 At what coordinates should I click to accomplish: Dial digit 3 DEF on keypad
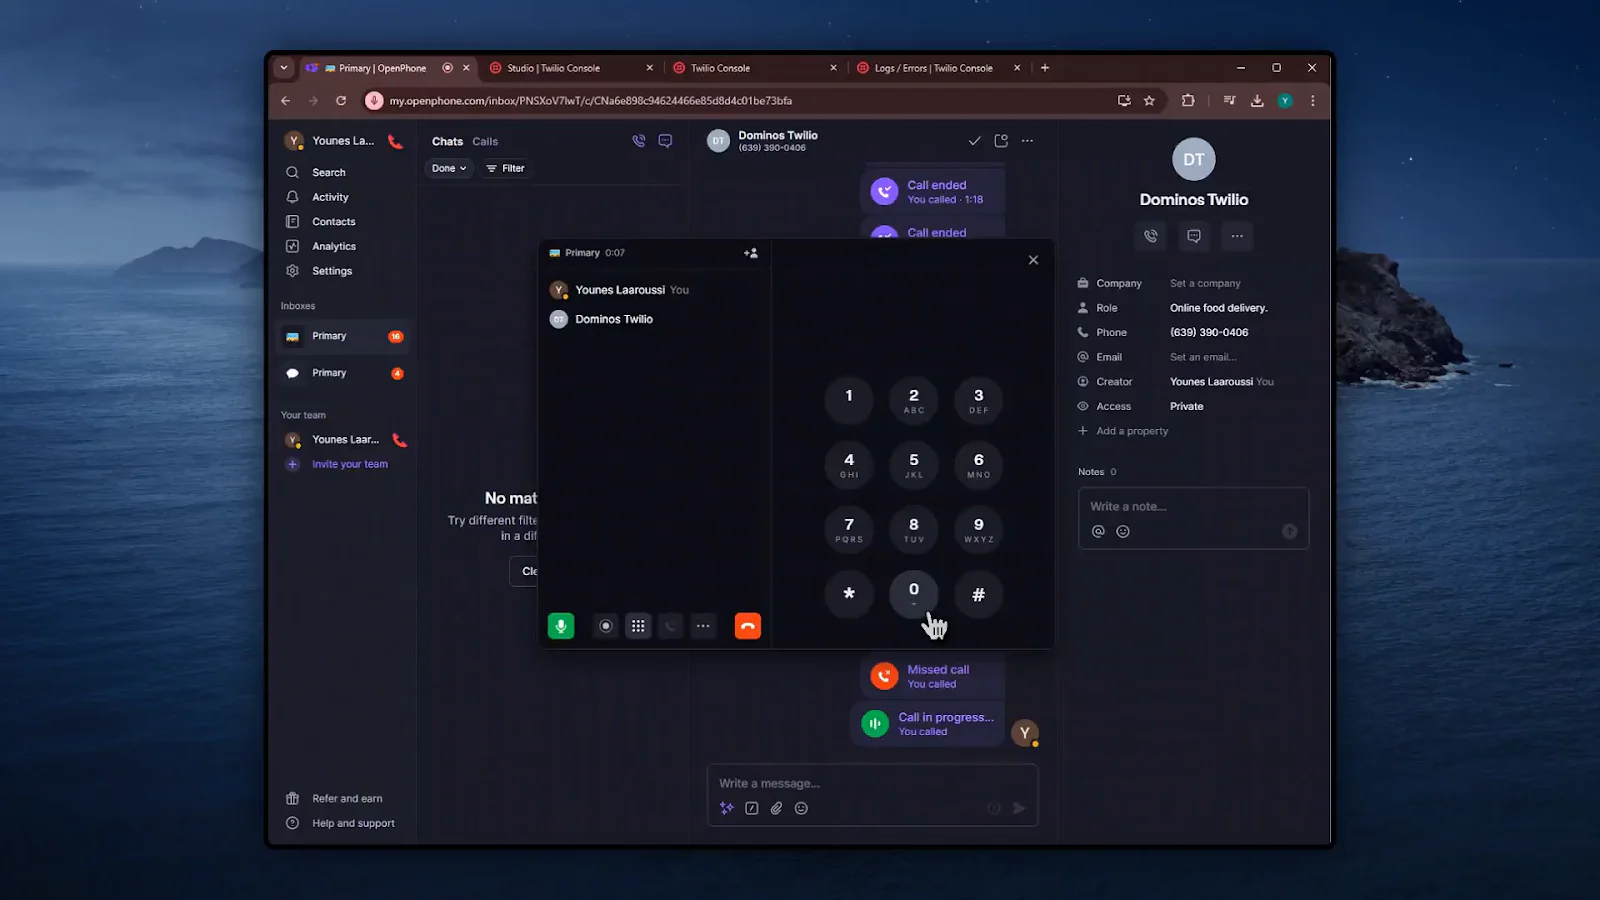point(979,399)
